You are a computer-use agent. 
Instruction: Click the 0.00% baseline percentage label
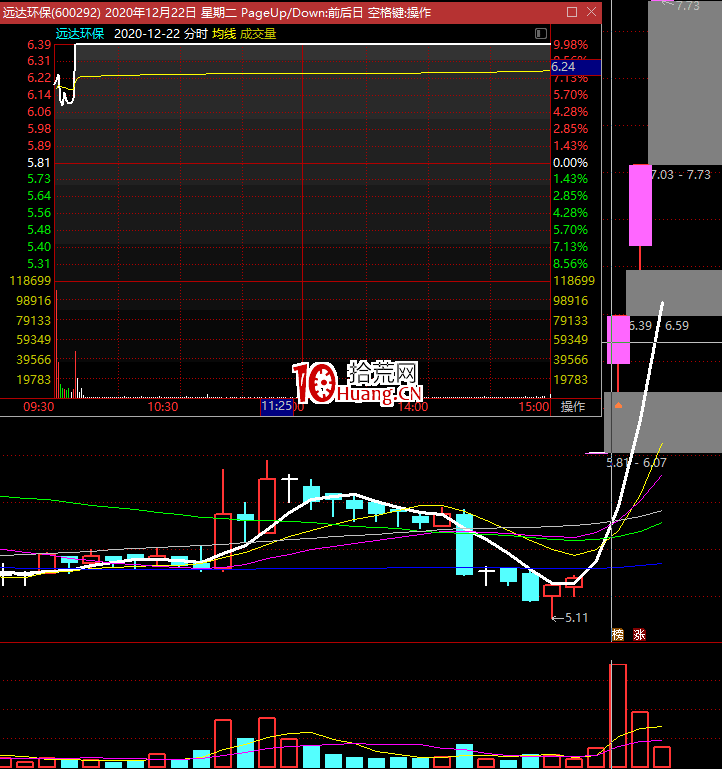[x=570, y=162]
